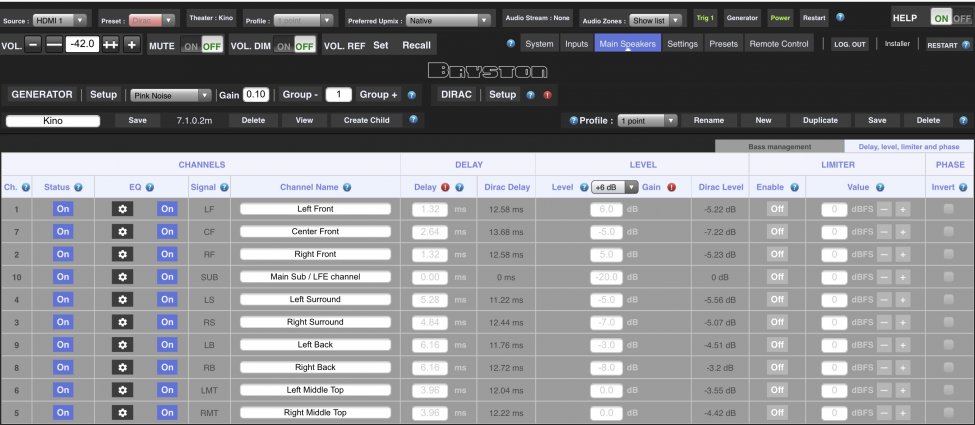Toggle the HELP on/off switch
Screen dimensions: 975x425
pos(951,18)
